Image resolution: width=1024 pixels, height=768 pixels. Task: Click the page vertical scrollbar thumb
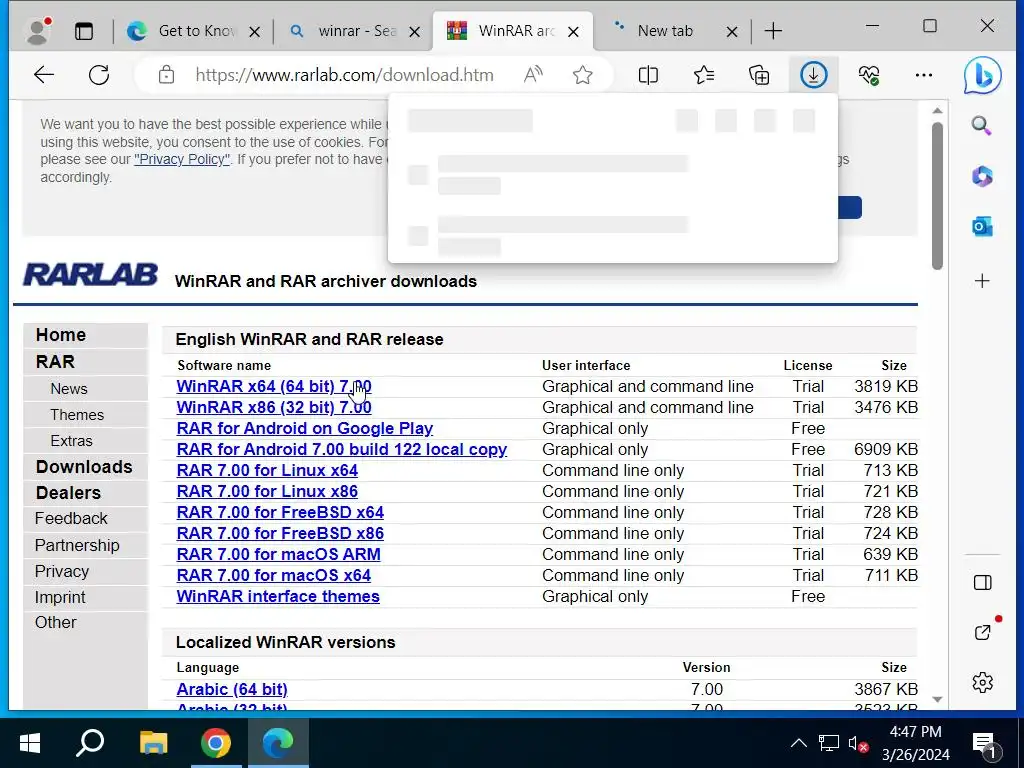(x=937, y=196)
